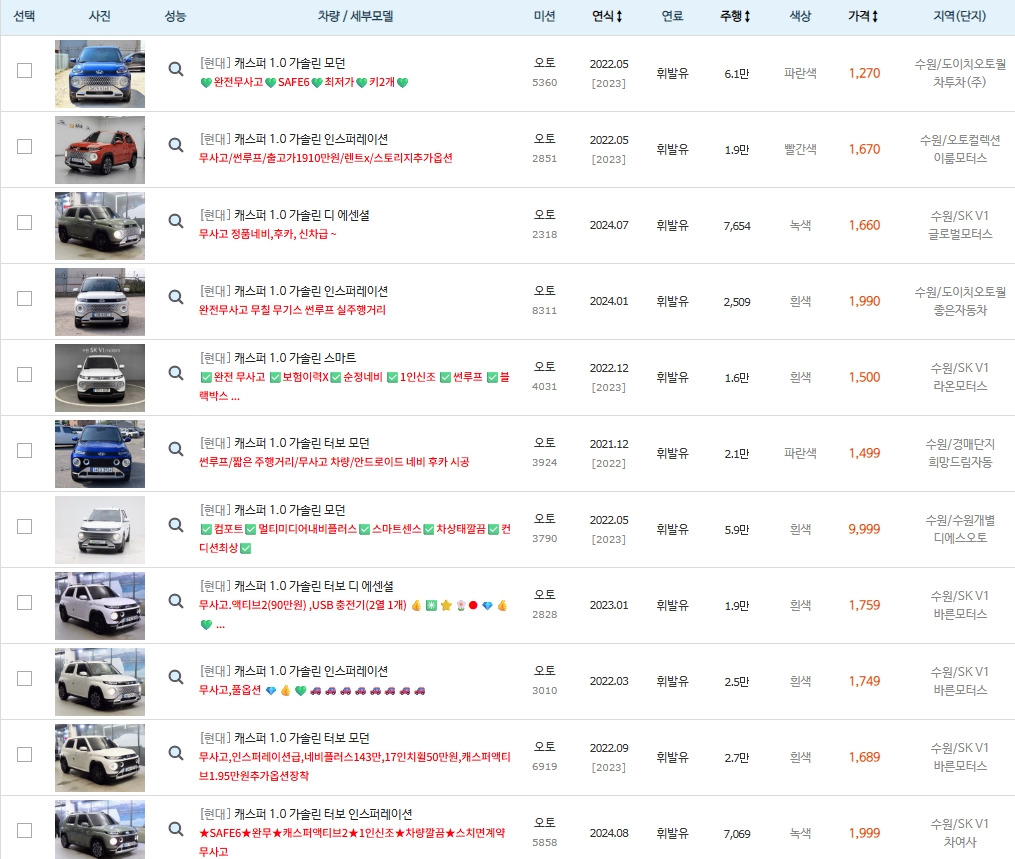The width and height of the screenshot is (1015, 859).
Task: Sort list by 주행 column header
Action: [x=735, y=16]
